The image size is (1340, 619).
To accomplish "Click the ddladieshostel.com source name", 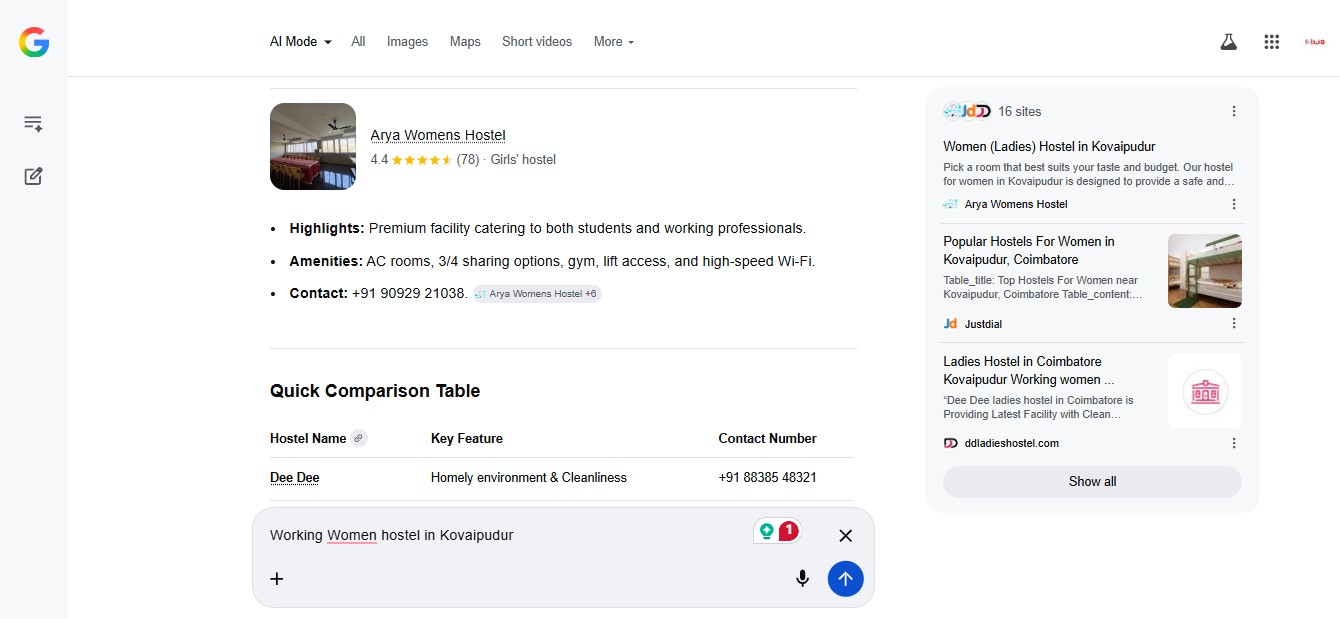I will tap(1012, 443).
